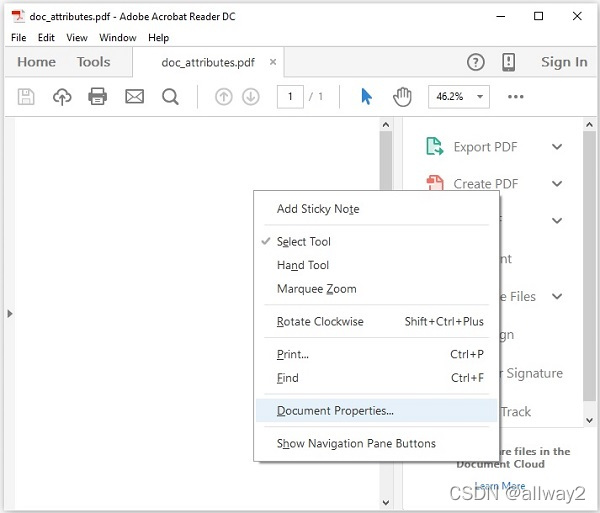This screenshot has height=513, width=600.
Task: Click the cloud upload icon
Action: (x=62, y=96)
